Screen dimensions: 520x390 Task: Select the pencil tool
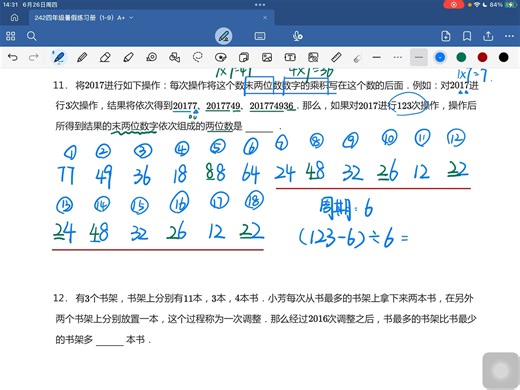82,57
